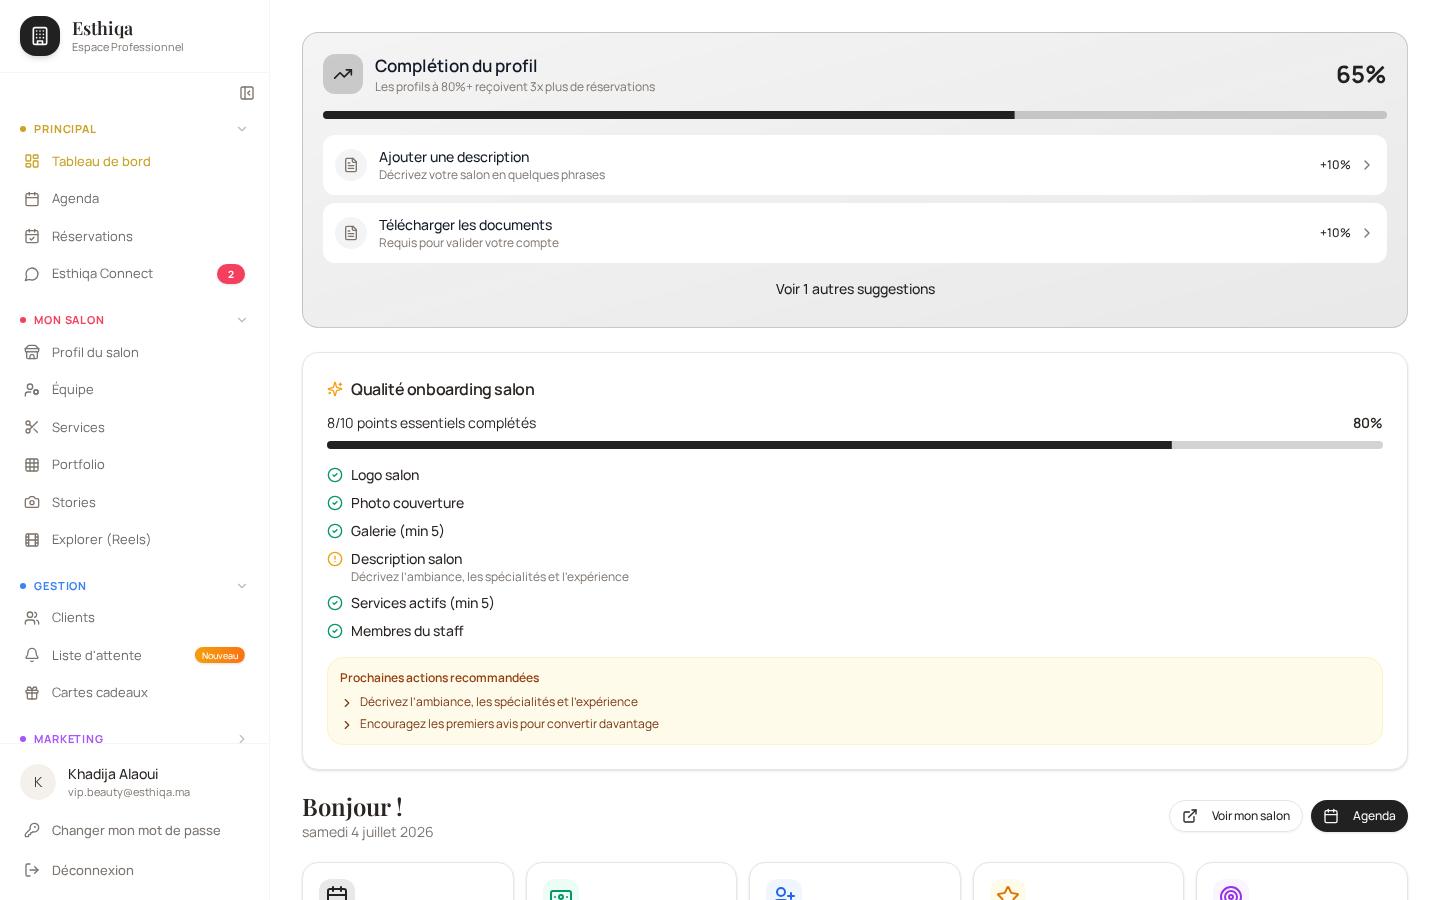Viewport: 1440px width, 900px height.
Task: Click the black Agenda button
Action: [1359, 816]
